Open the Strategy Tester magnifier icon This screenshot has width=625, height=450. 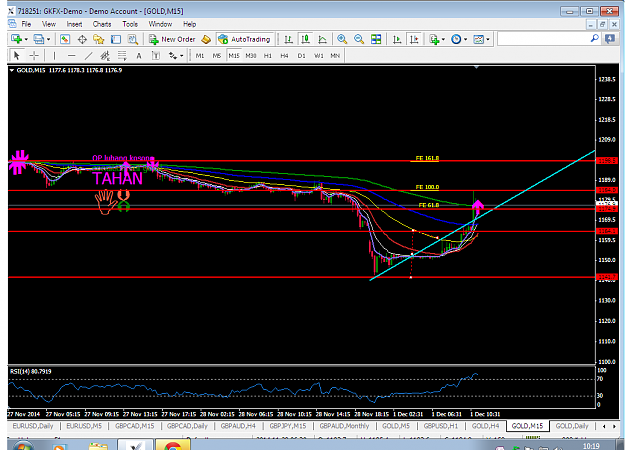click(132, 39)
